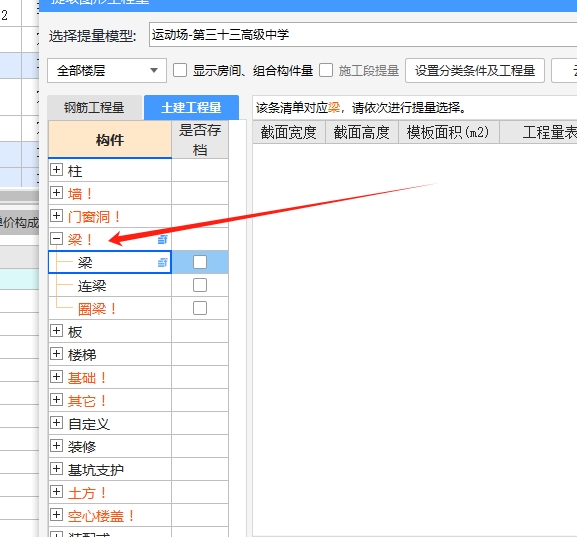Viewport: 577px width, 537px height.
Task: Click the 截面高度 column header
Action: pyautogui.click(x=362, y=132)
